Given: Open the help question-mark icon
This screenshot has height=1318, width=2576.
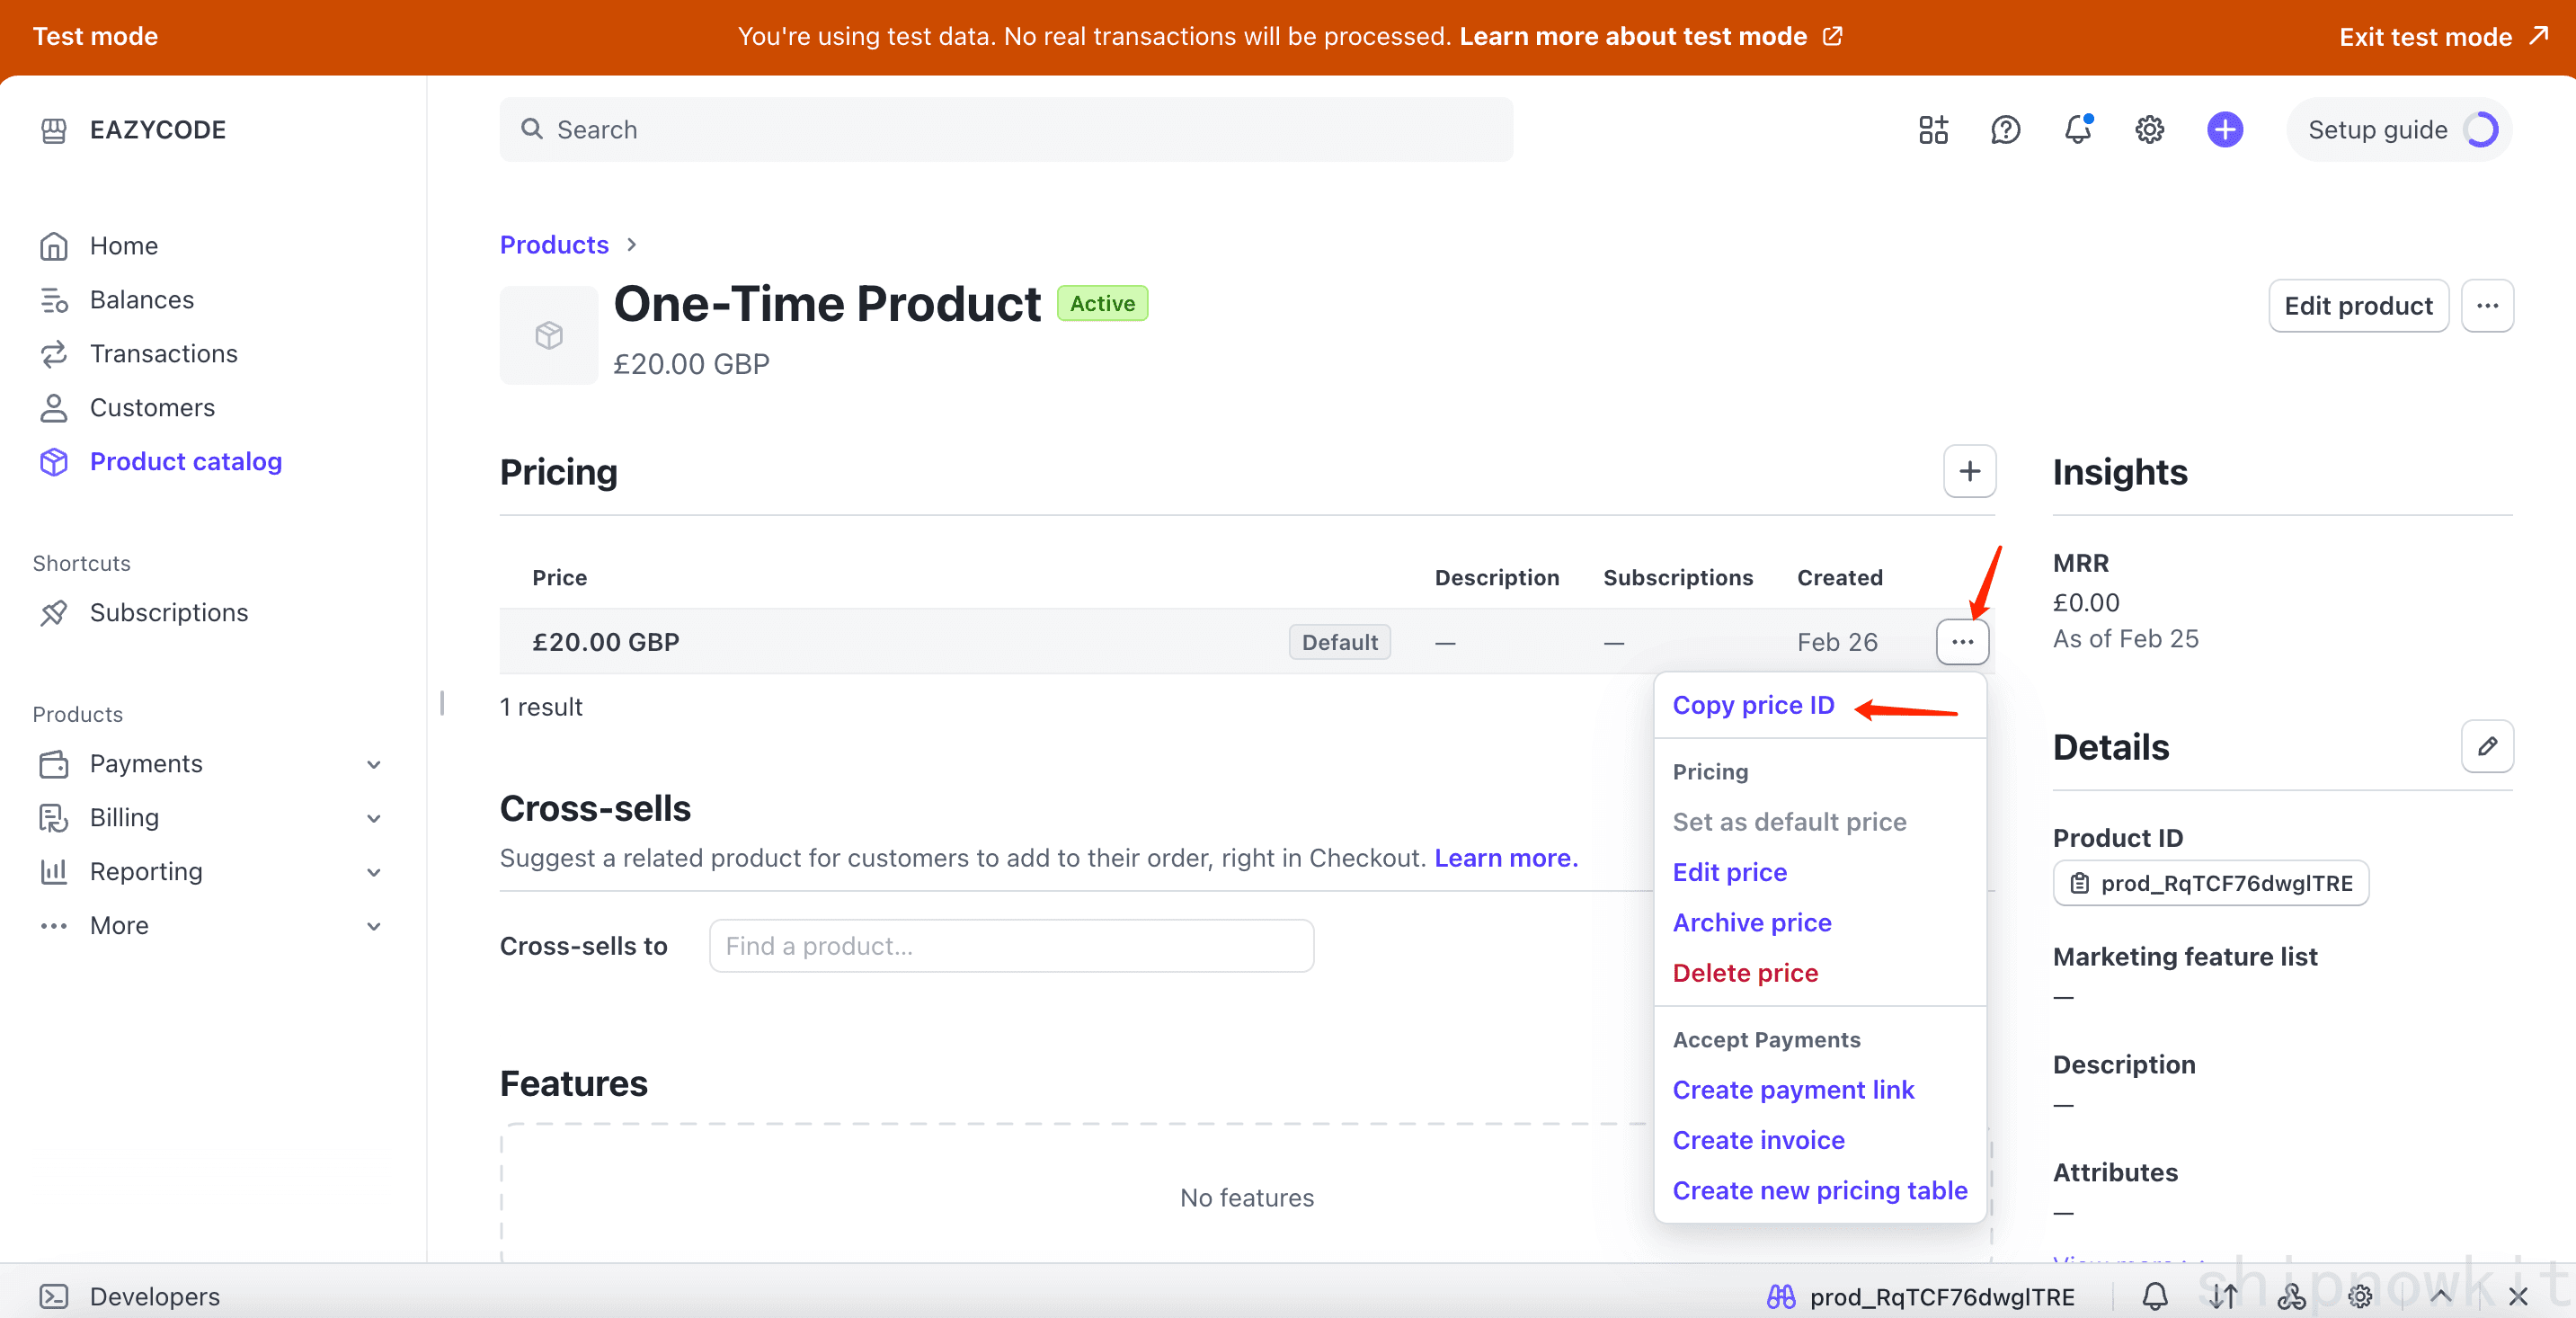Looking at the screenshot, I should pos(2005,130).
